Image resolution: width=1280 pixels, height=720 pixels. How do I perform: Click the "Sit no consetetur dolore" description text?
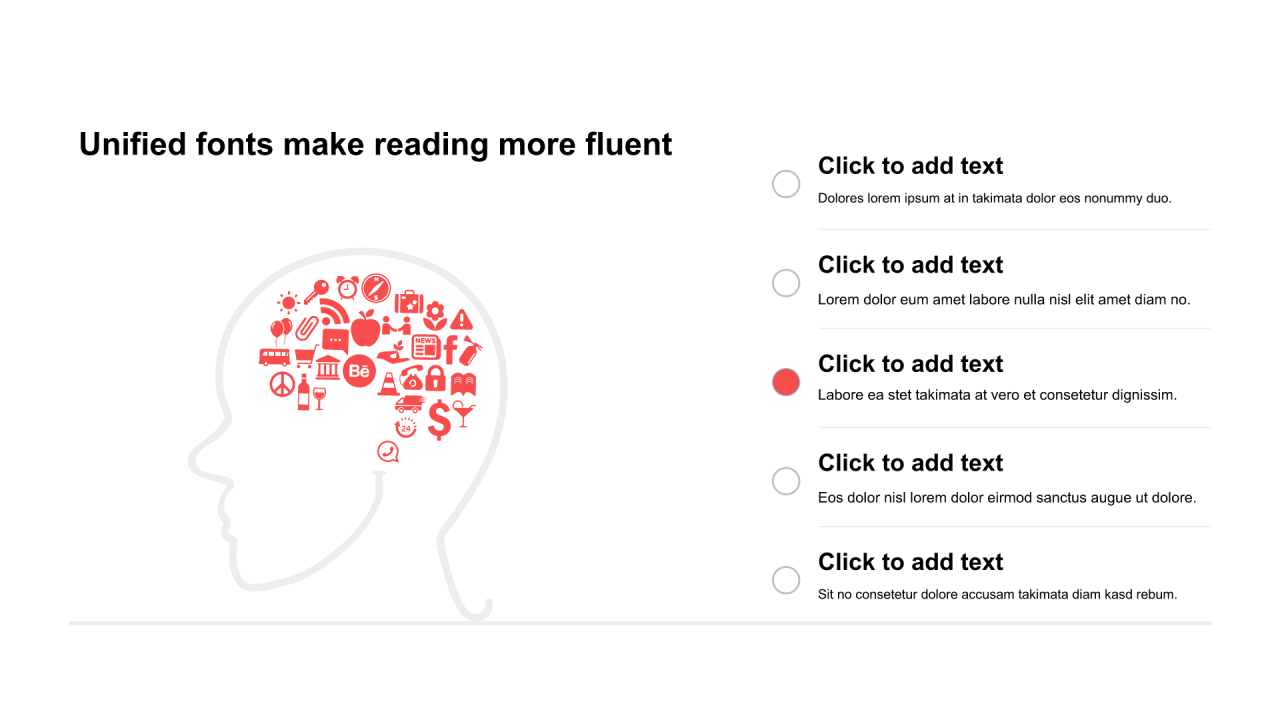(997, 594)
